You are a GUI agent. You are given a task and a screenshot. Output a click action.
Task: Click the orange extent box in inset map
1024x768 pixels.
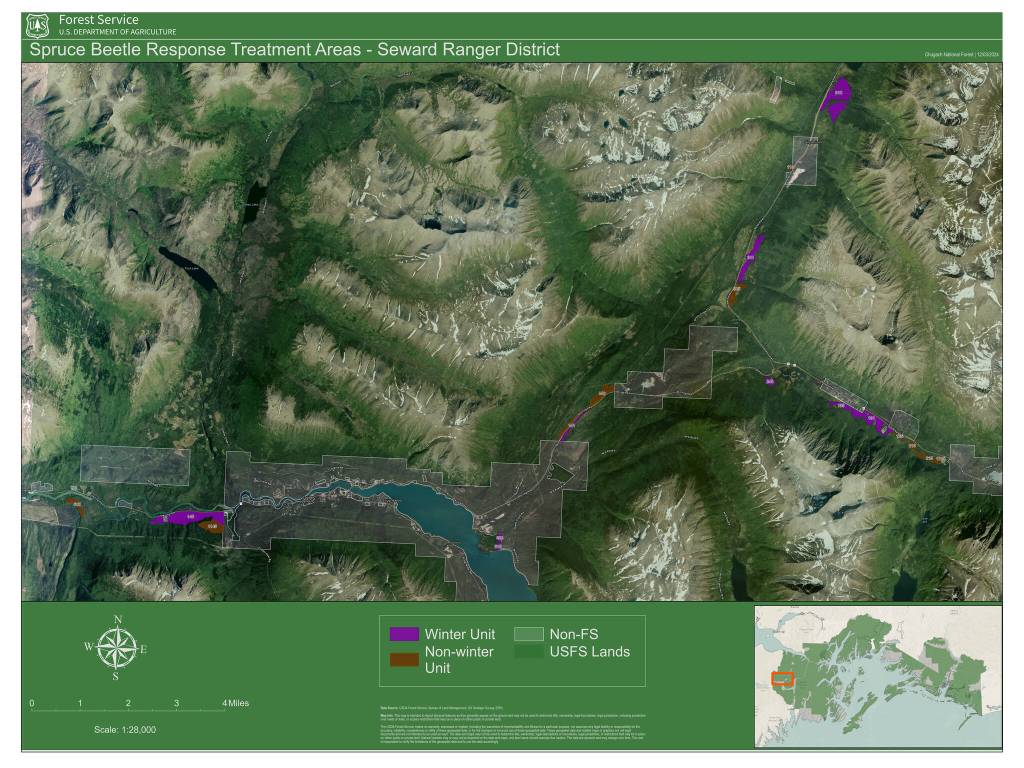[x=782, y=678]
